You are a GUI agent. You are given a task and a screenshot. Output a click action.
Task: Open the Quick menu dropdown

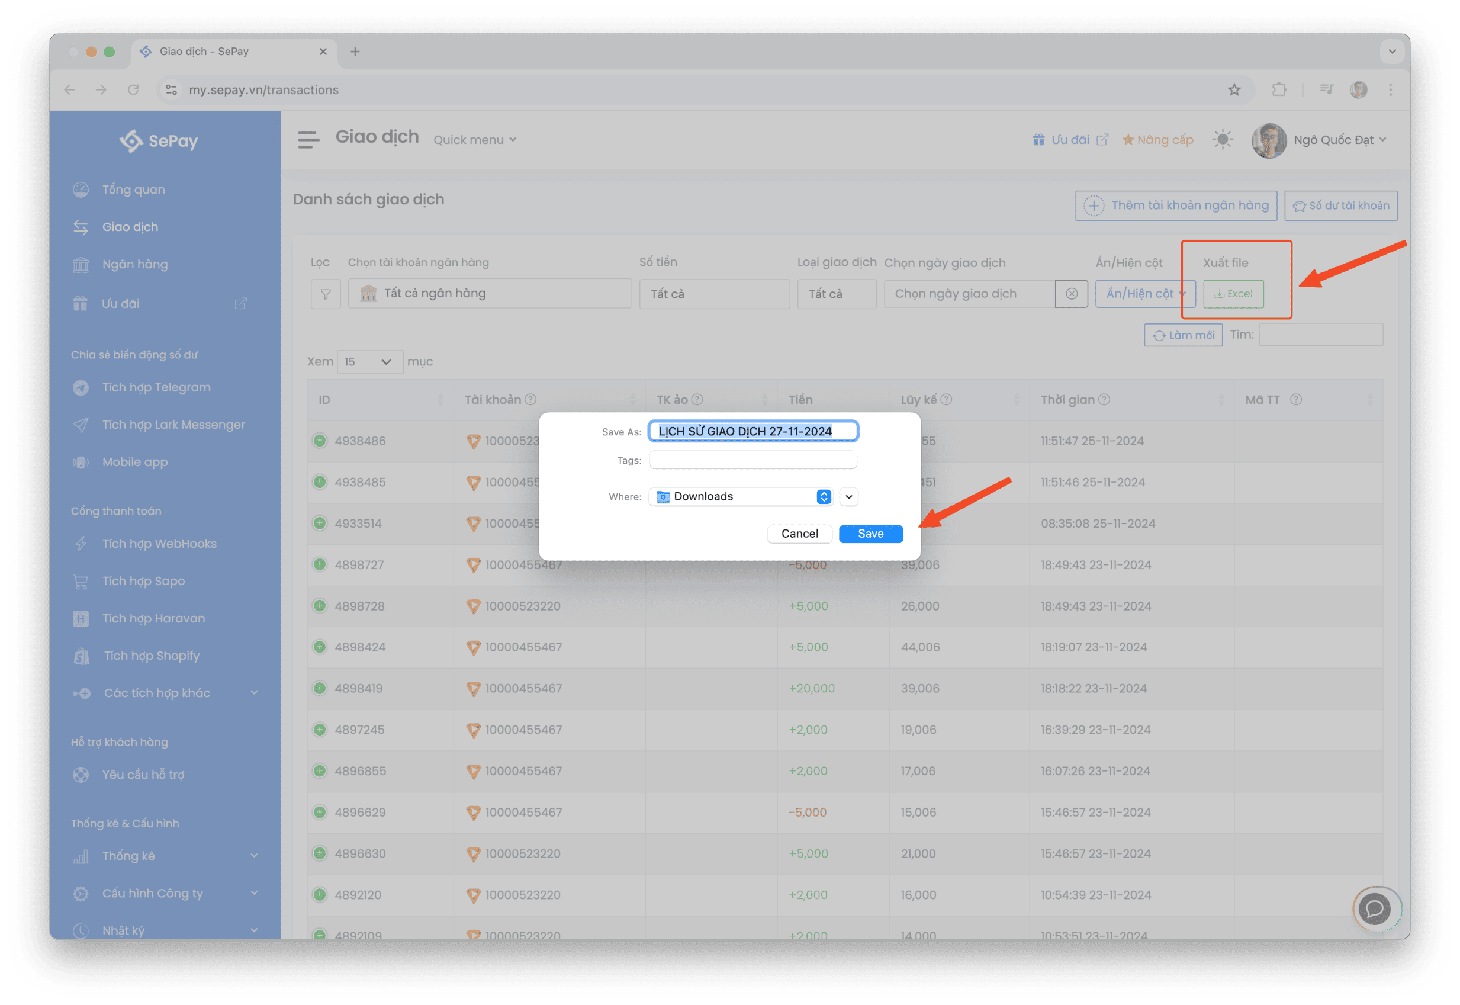coord(475,140)
